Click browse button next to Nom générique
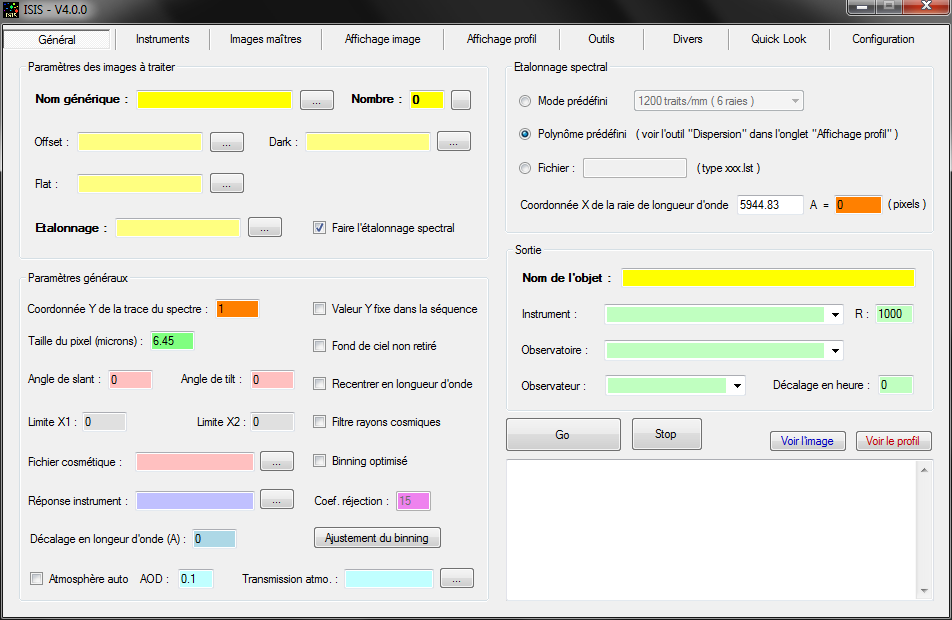Screen dimensions: 952x620 coord(316,100)
